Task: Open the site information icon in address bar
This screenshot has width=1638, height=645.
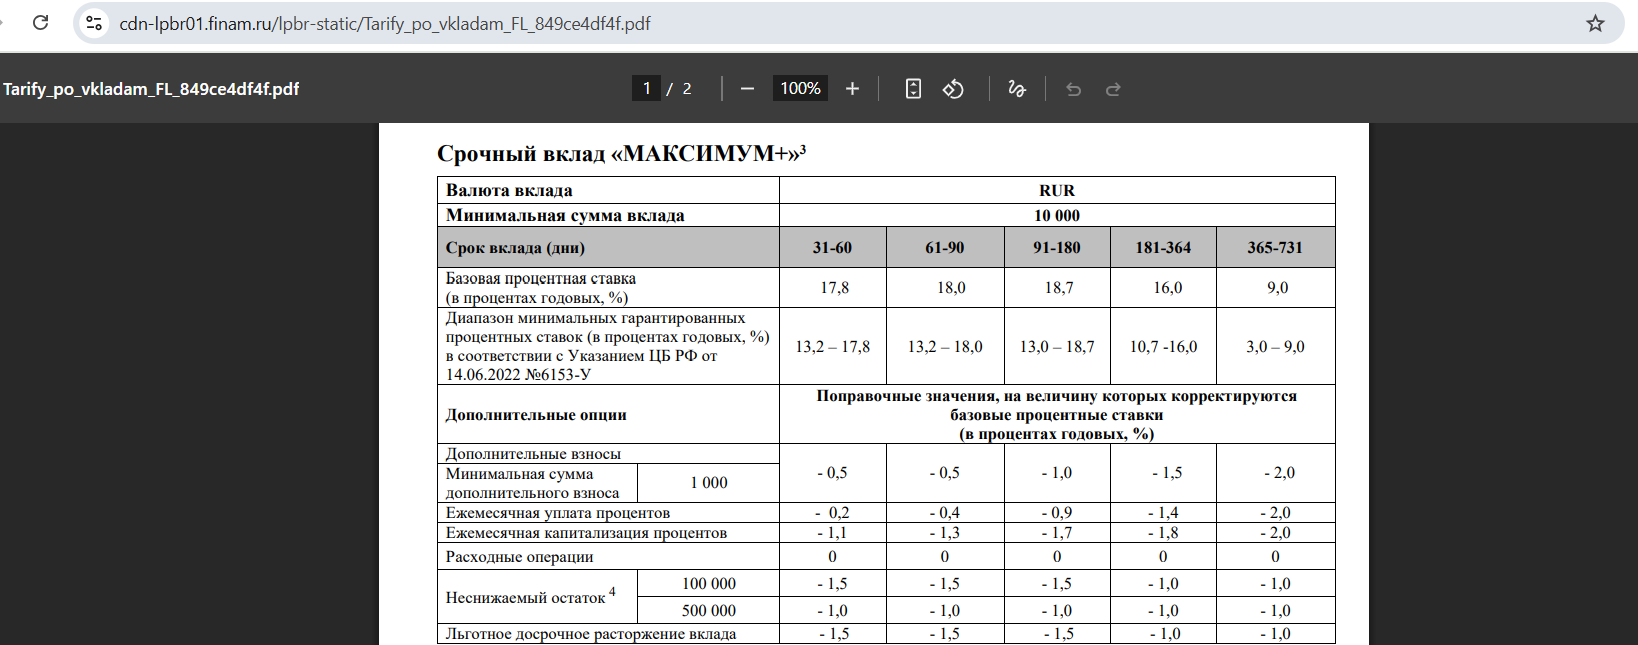Action: click(x=94, y=23)
